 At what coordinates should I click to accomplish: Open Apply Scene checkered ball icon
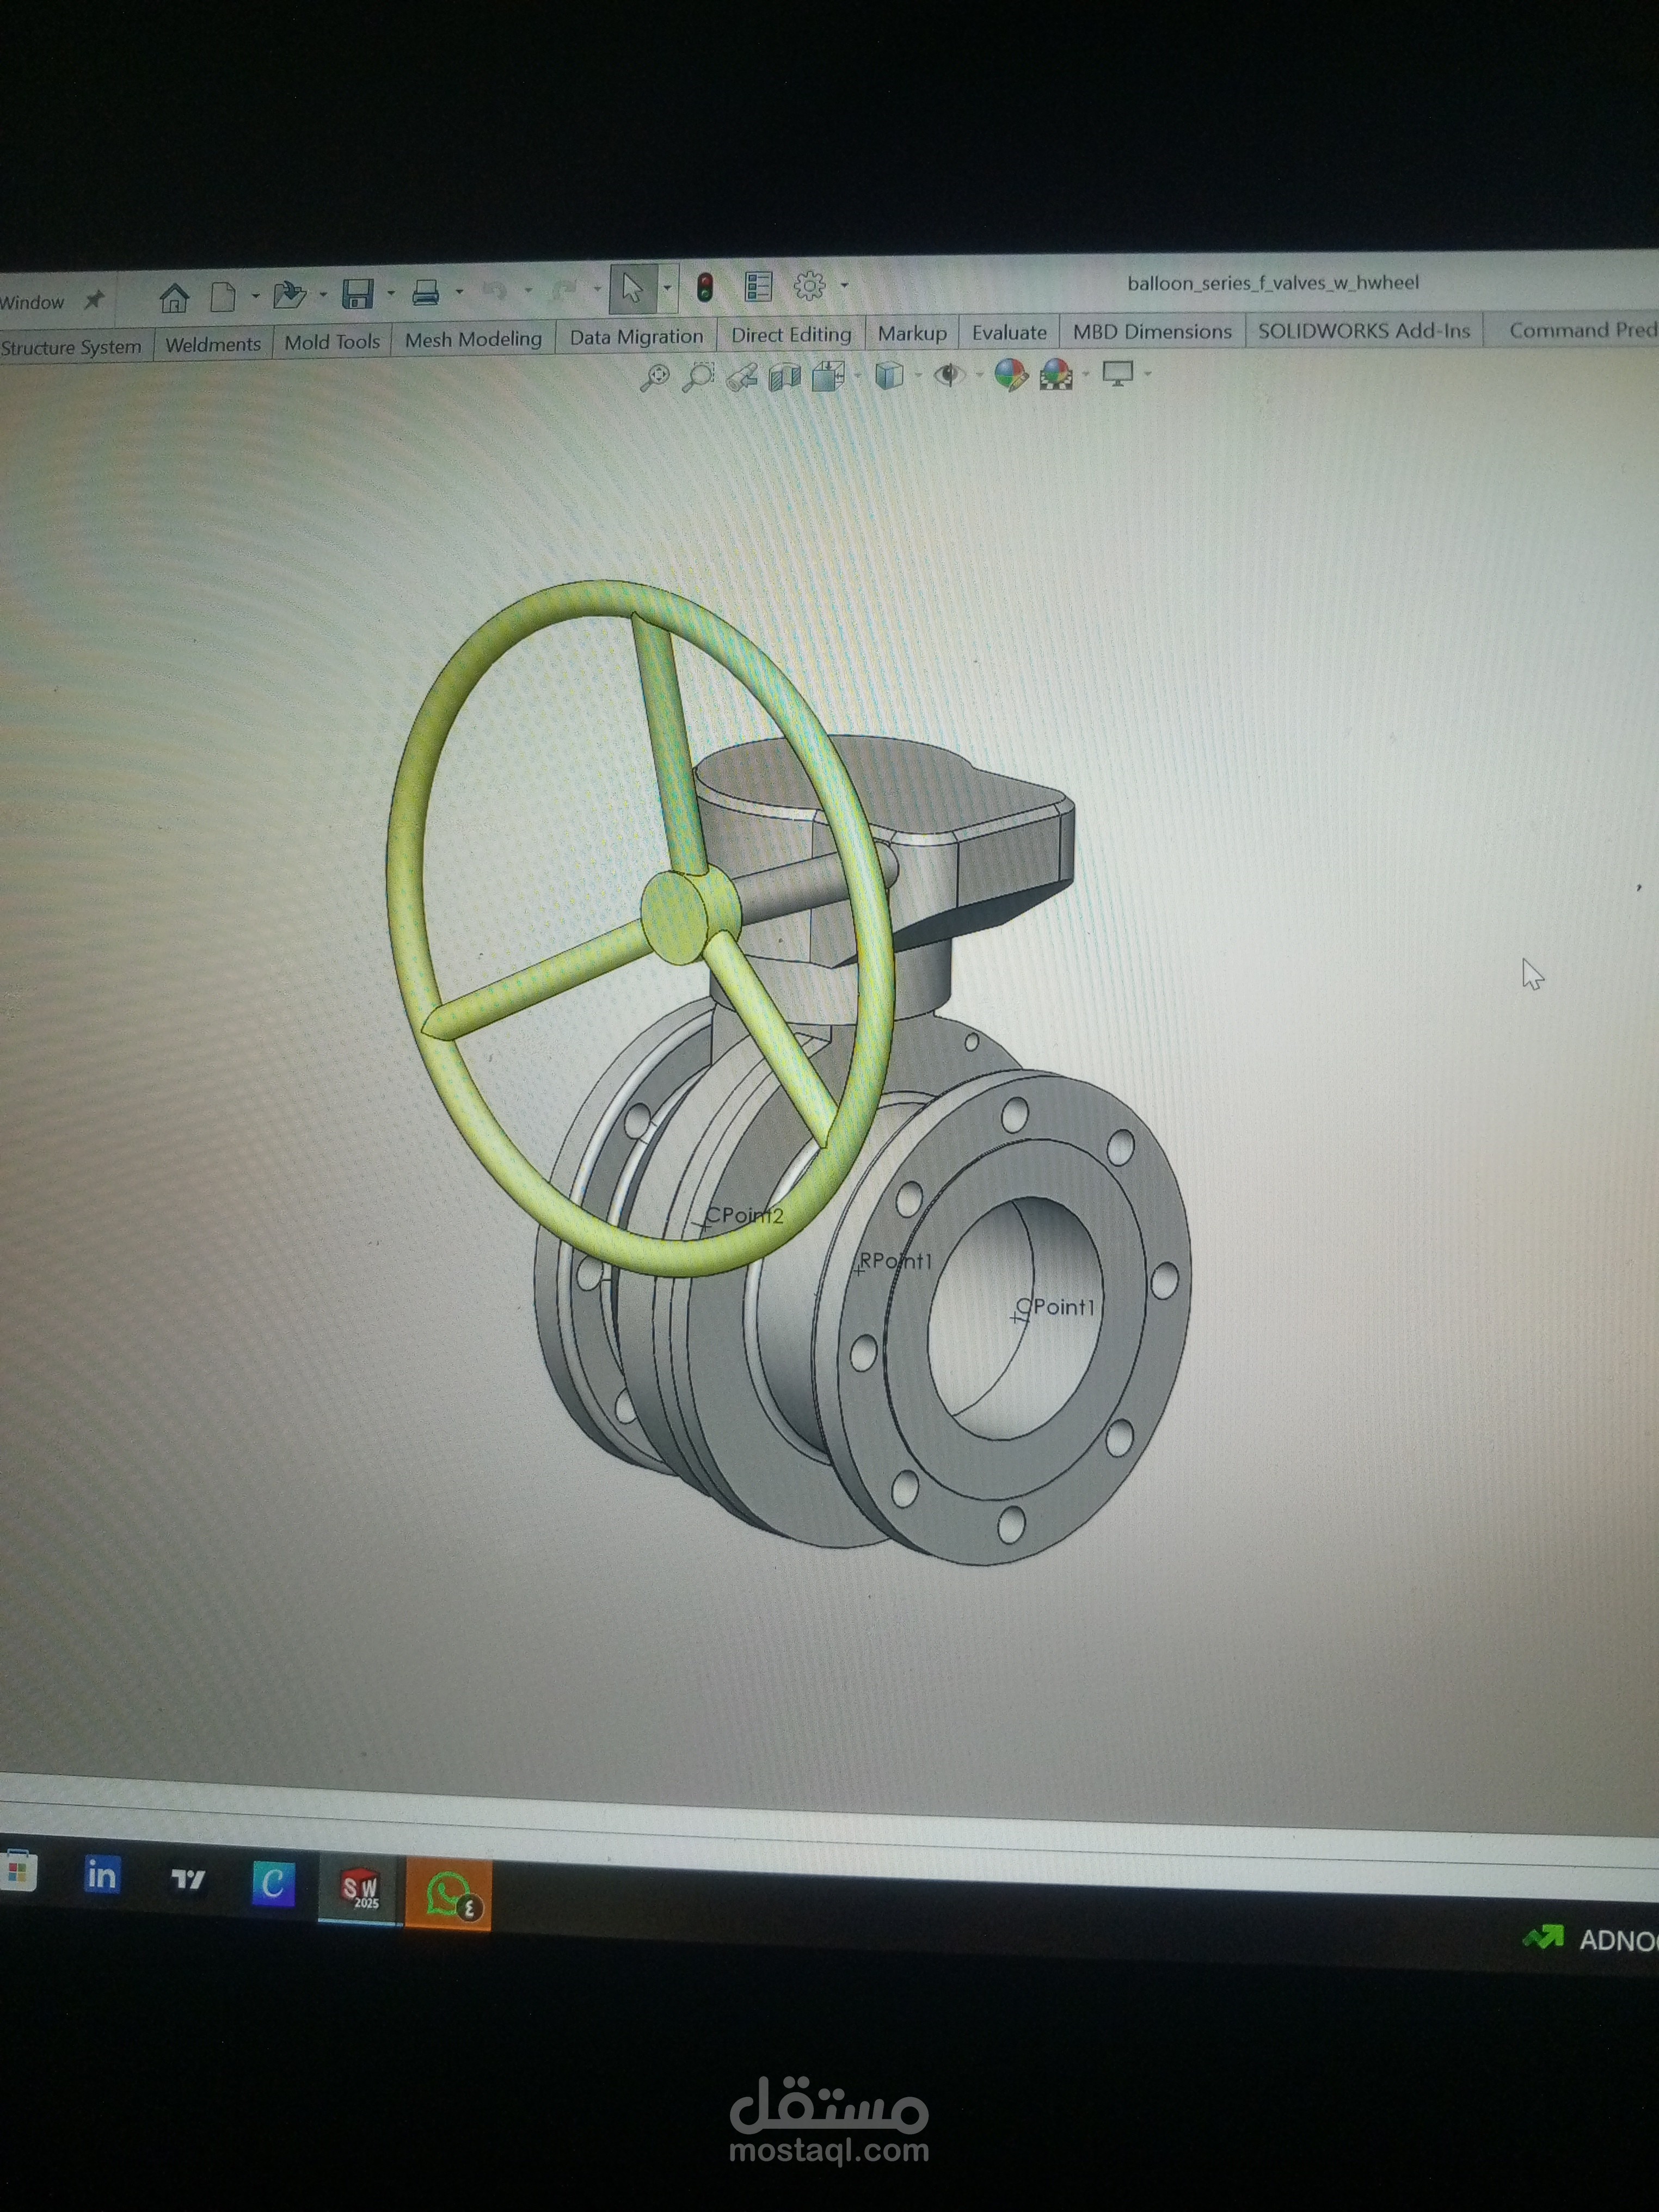pos(1056,374)
